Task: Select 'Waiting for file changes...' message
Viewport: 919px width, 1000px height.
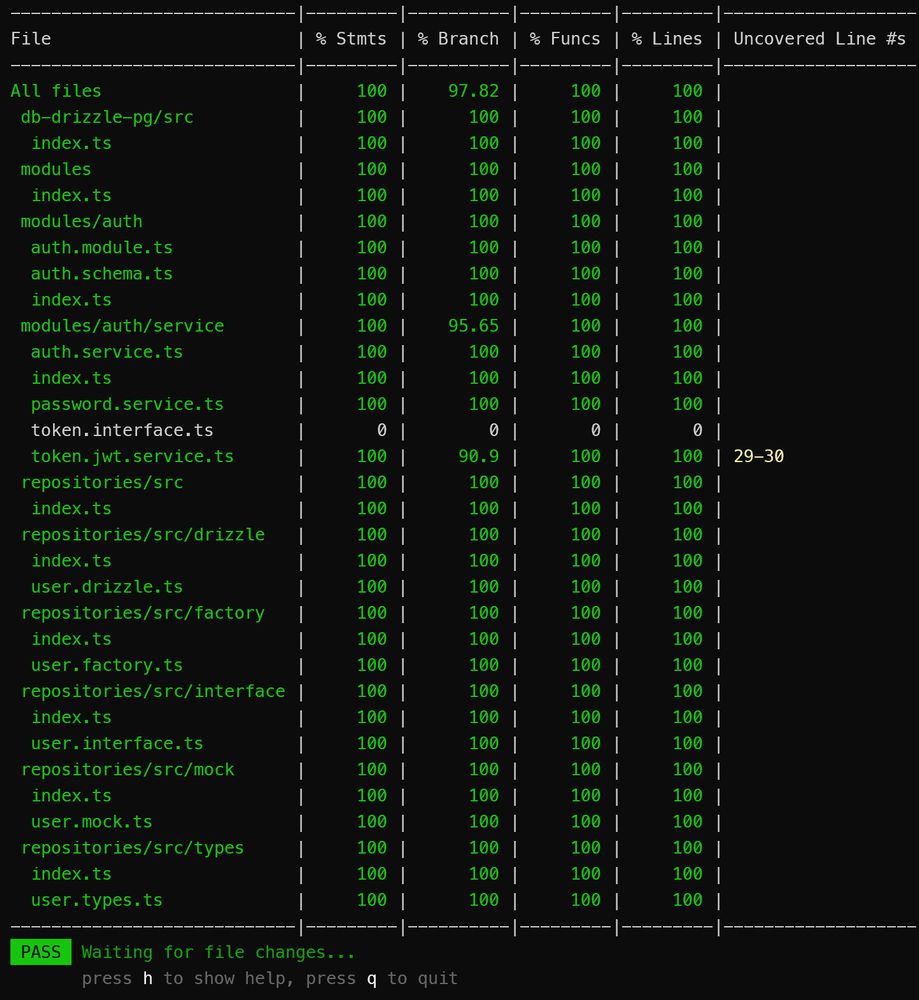Action: 218,952
